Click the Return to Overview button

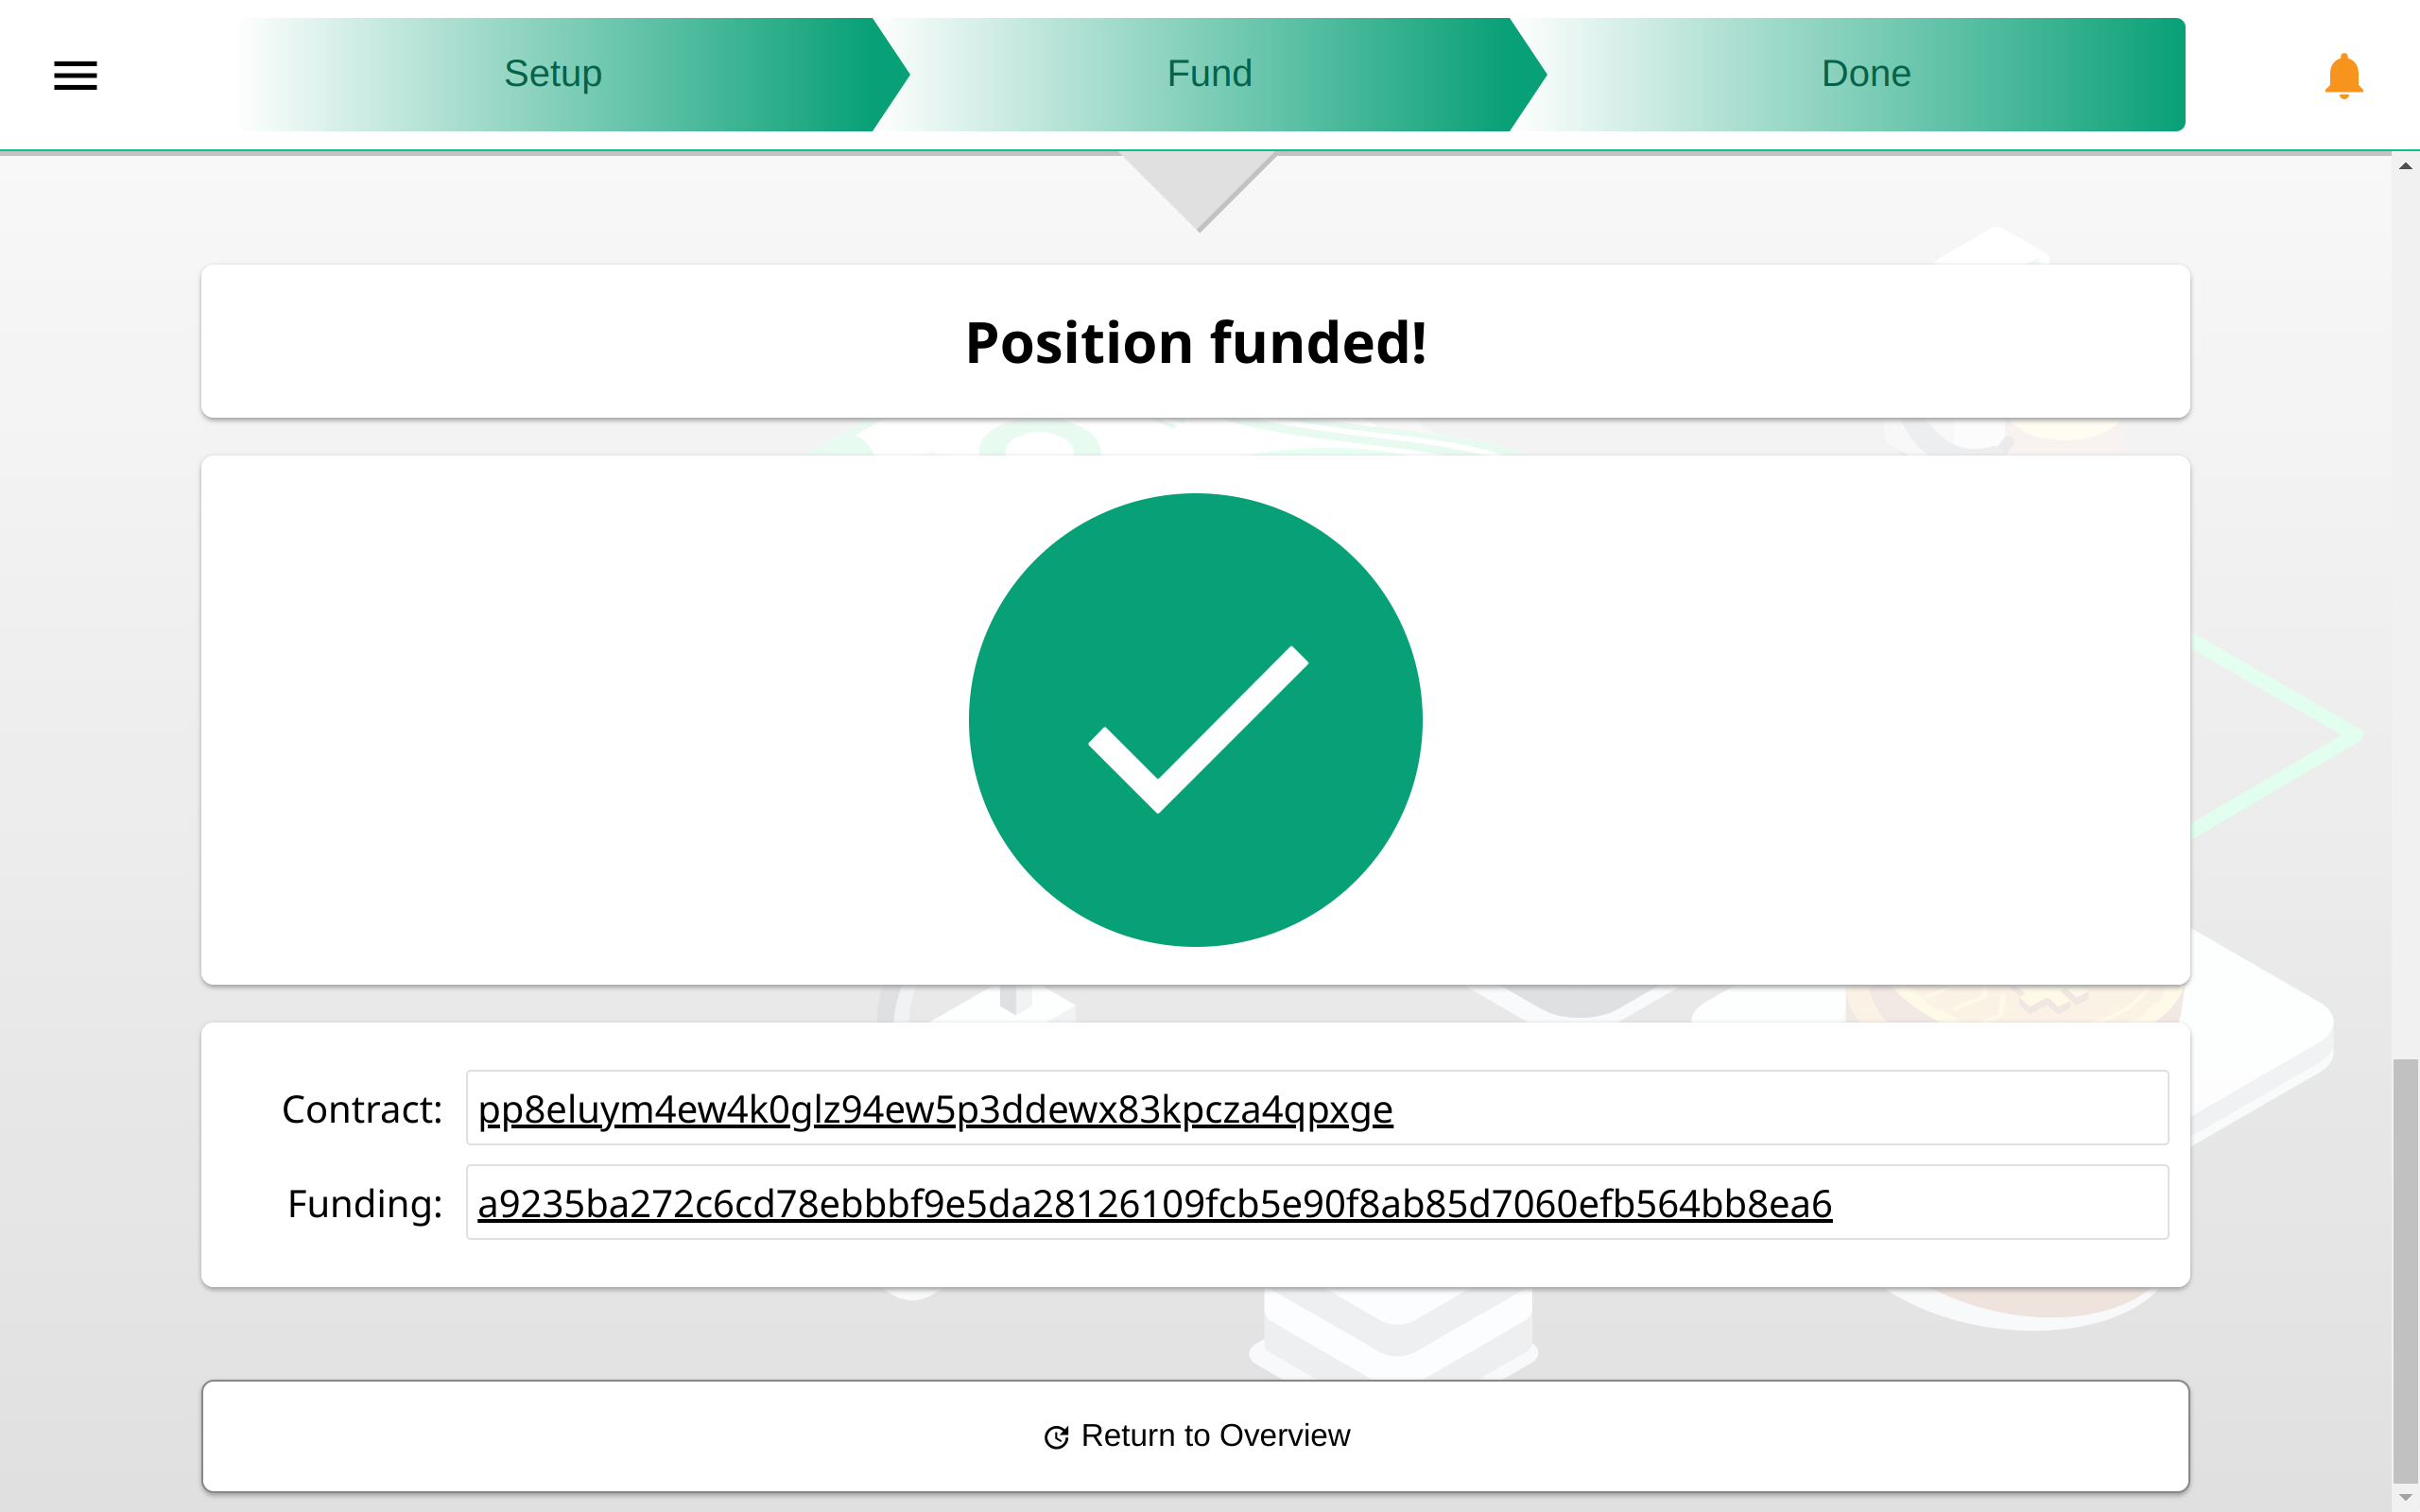click(1195, 1436)
